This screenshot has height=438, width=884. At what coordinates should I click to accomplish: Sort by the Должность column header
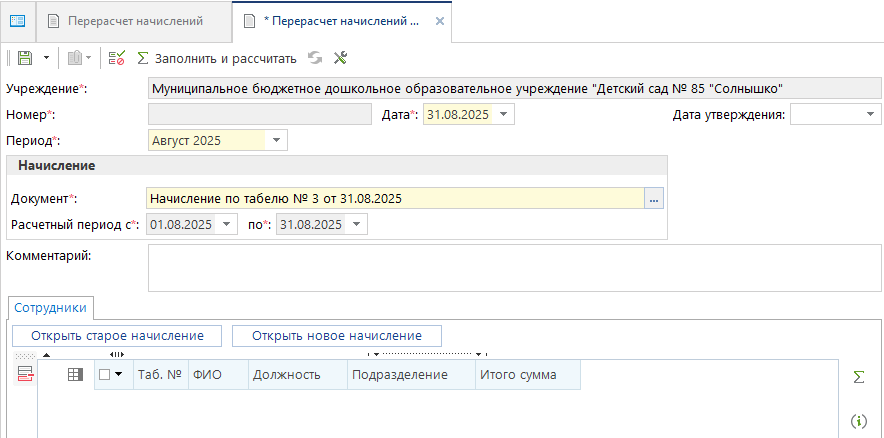[x=298, y=375]
